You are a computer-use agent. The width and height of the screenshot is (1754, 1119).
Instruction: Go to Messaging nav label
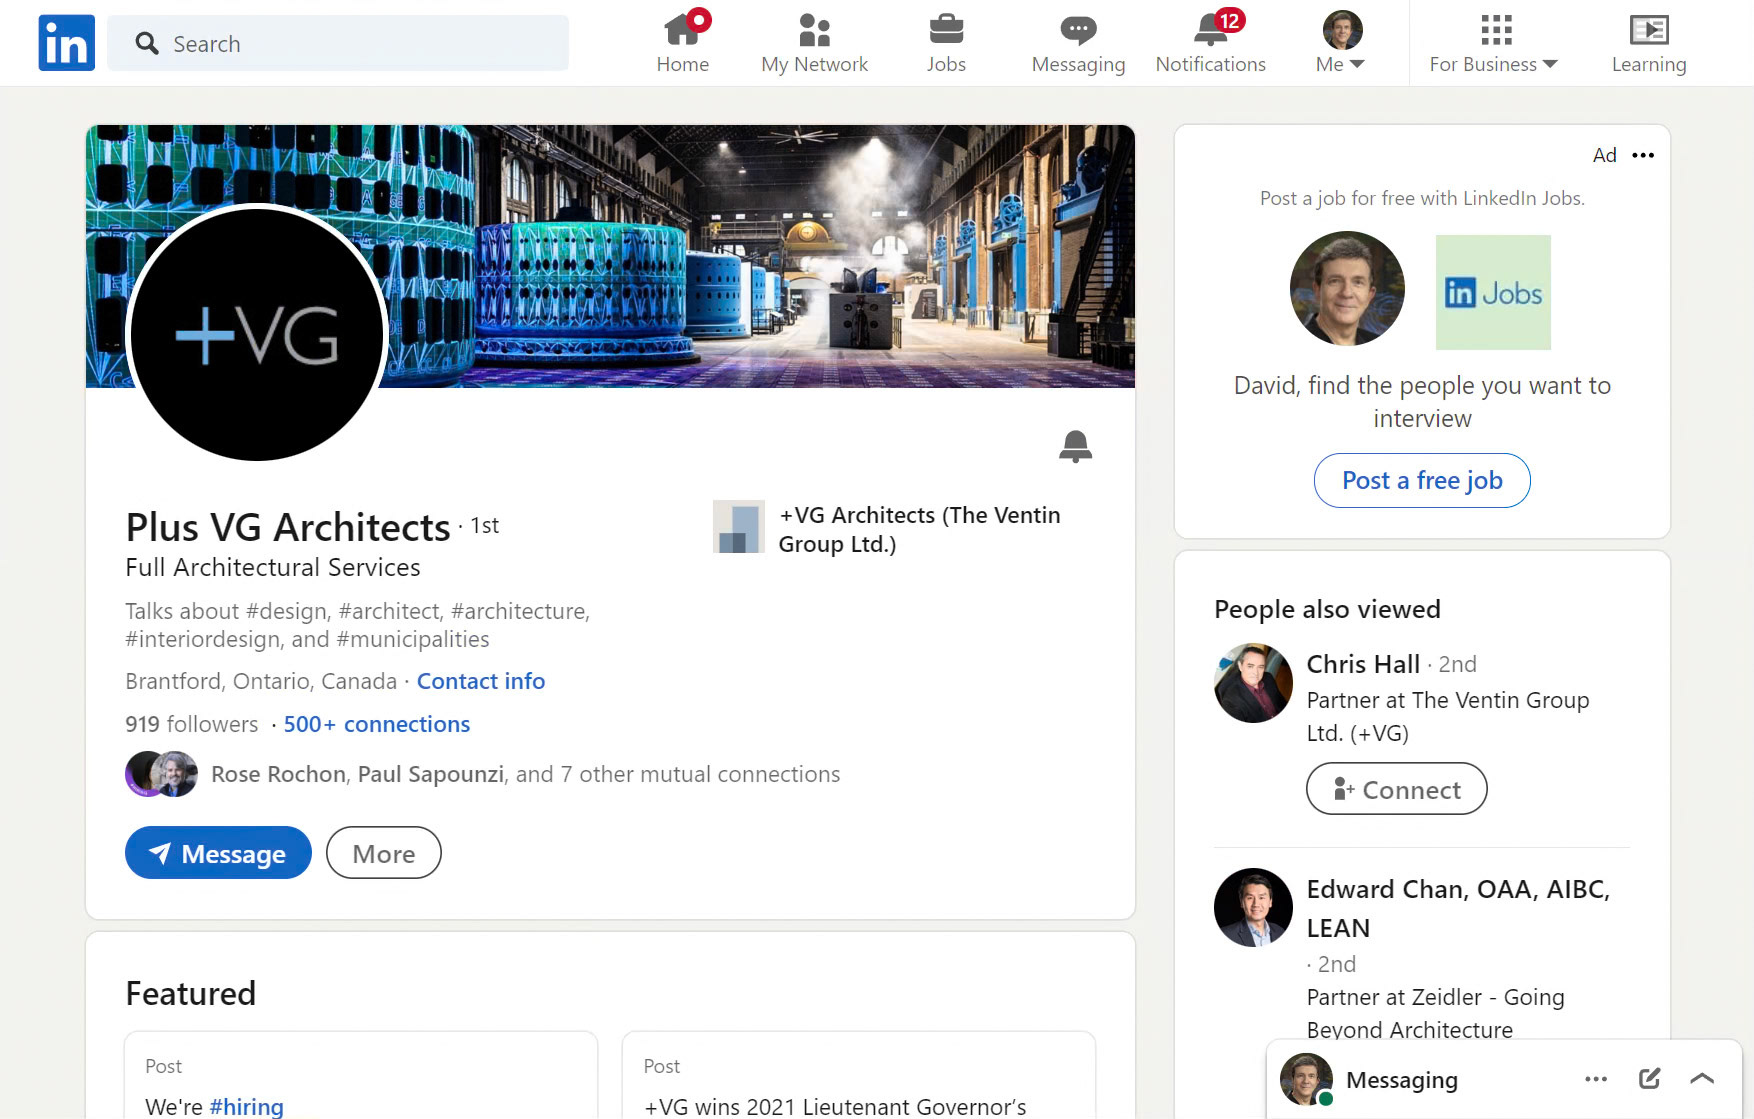(1078, 64)
